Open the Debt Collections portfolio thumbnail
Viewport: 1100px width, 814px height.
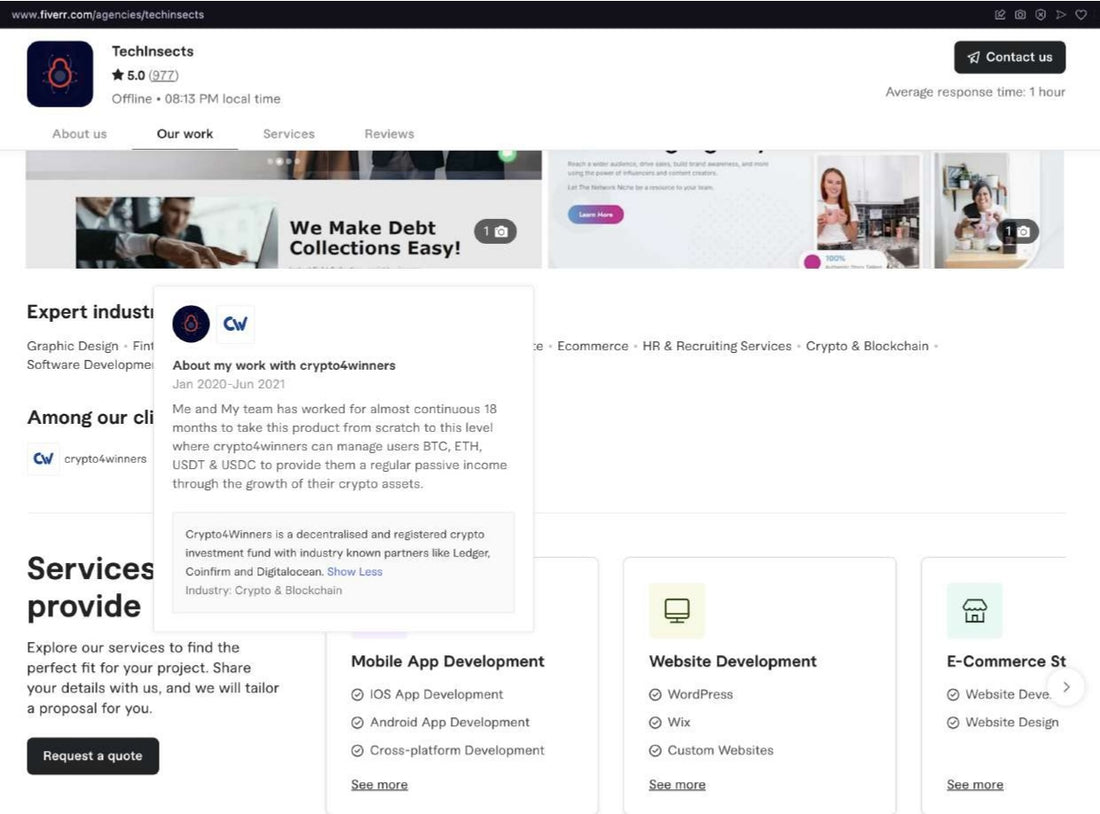pyautogui.click(x=283, y=225)
